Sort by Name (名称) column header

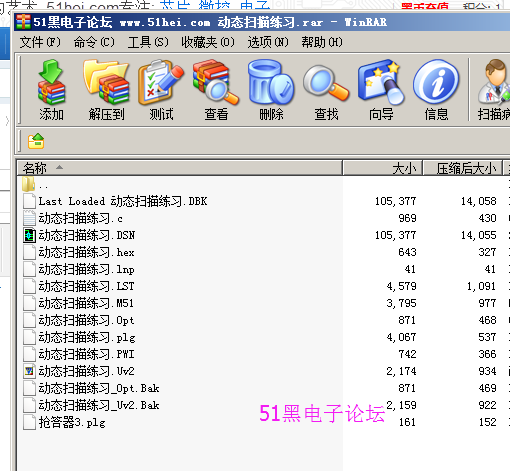coord(180,168)
